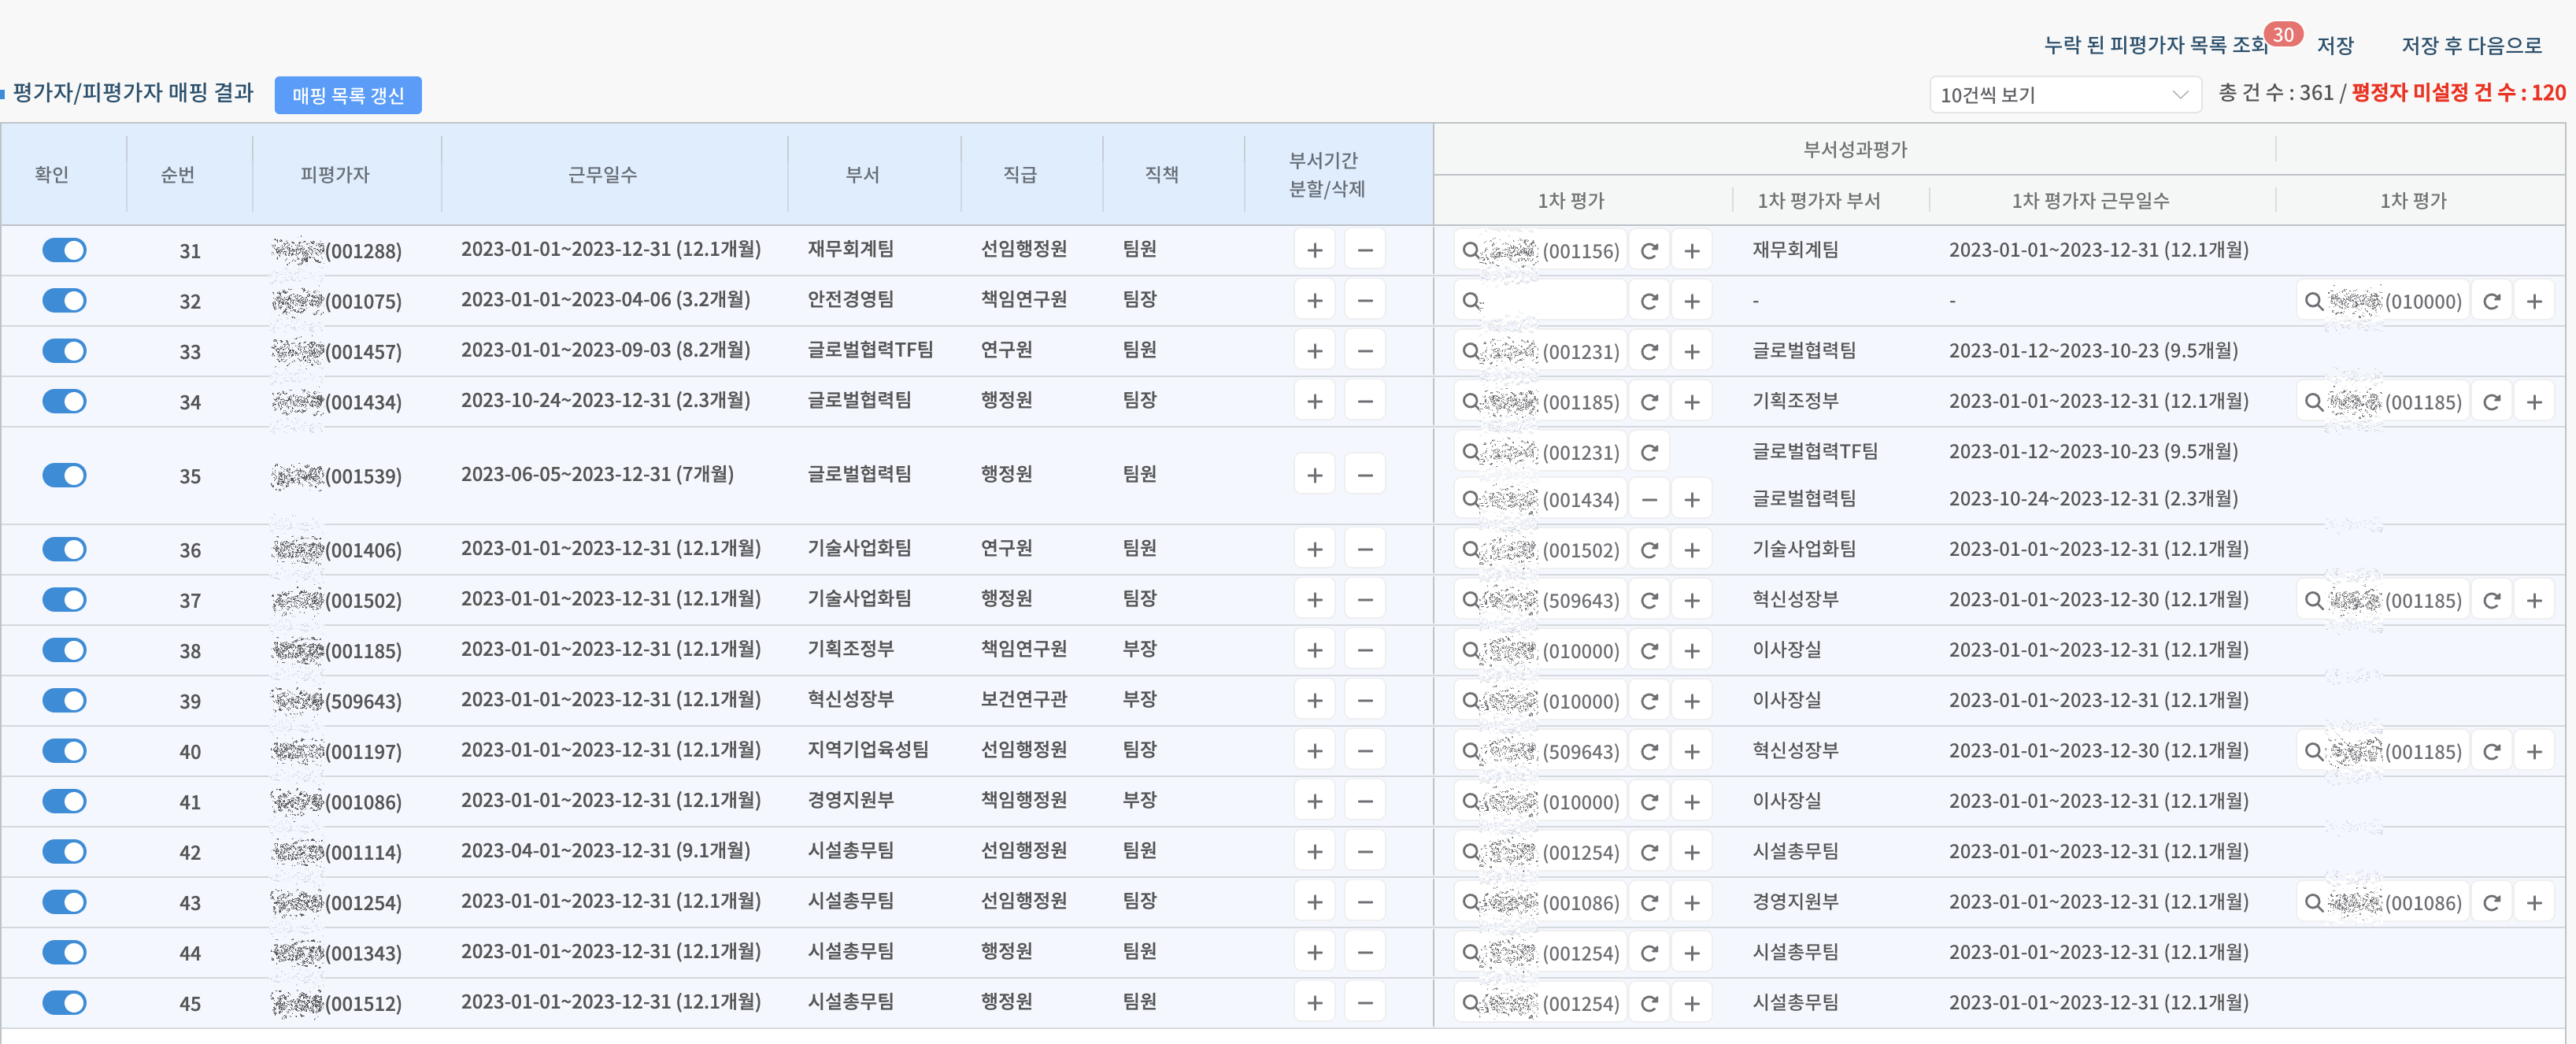Disable confirmation switch for row 45

(64, 1002)
